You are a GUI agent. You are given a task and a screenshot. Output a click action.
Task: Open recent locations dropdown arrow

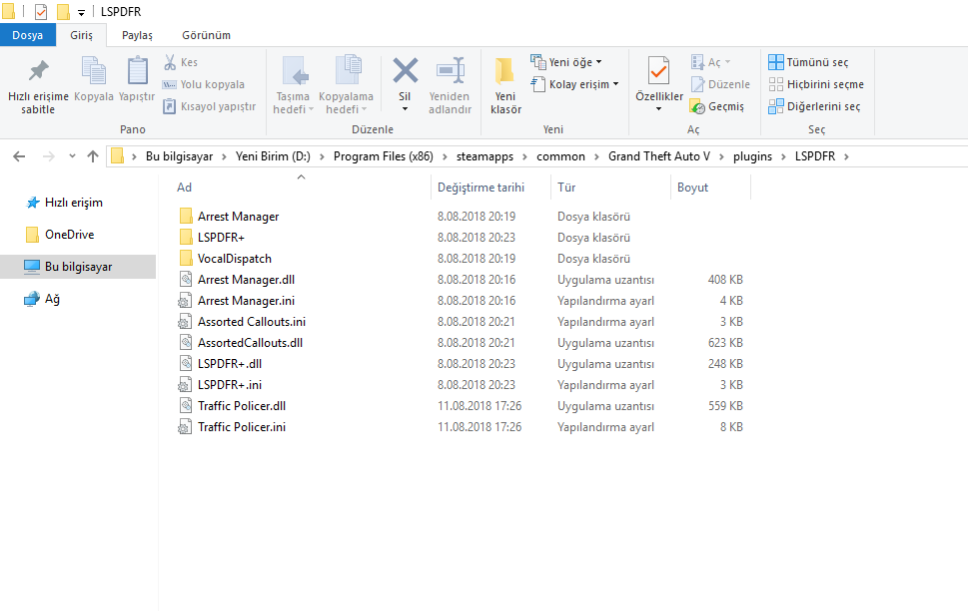(72, 157)
